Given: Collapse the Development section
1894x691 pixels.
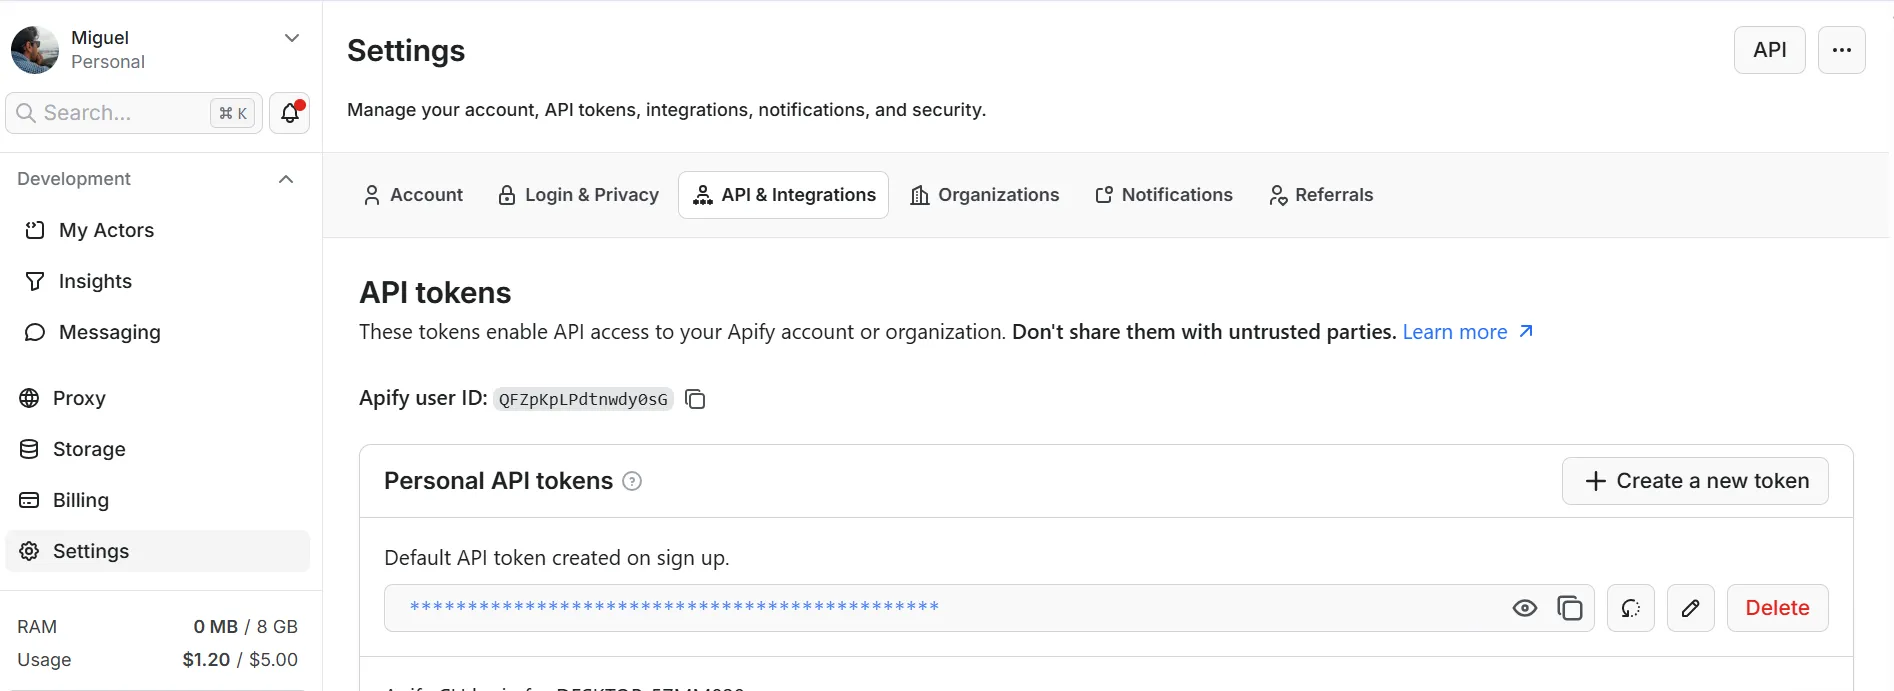Looking at the screenshot, I should 286,179.
